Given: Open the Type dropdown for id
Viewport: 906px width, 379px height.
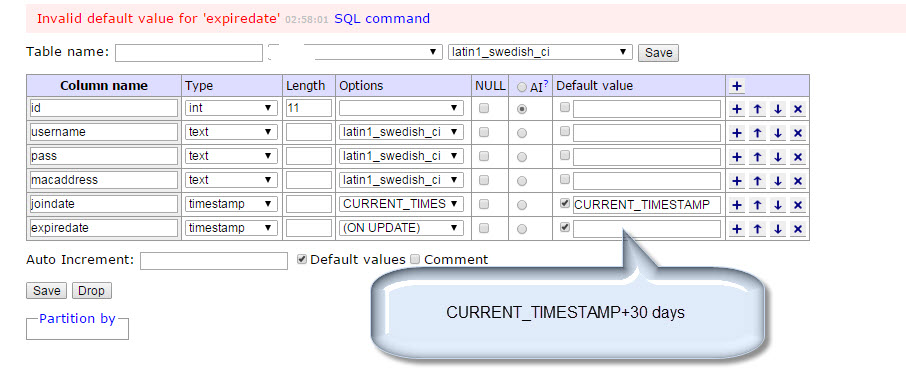Looking at the screenshot, I should (231, 108).
